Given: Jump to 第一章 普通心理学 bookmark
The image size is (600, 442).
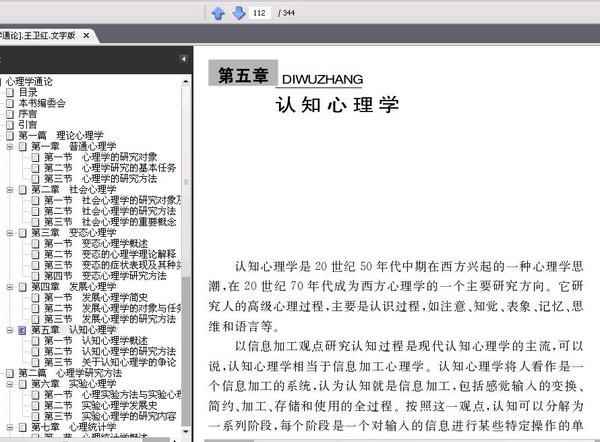Looking at the screenshot, I should [73, 146].
